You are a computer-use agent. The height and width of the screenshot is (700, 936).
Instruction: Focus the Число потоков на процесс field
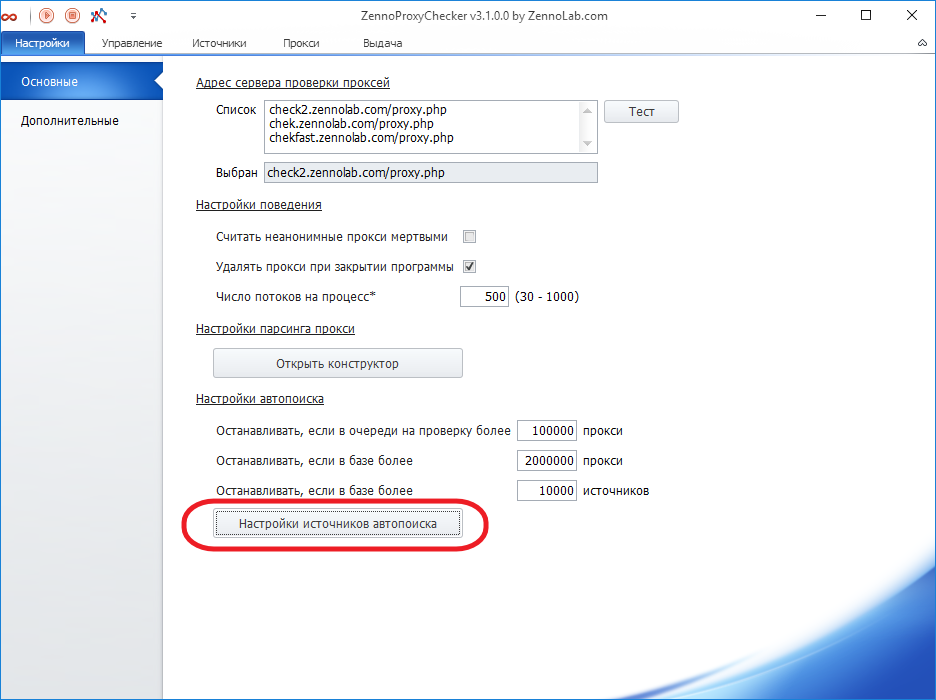click(484, 297)
